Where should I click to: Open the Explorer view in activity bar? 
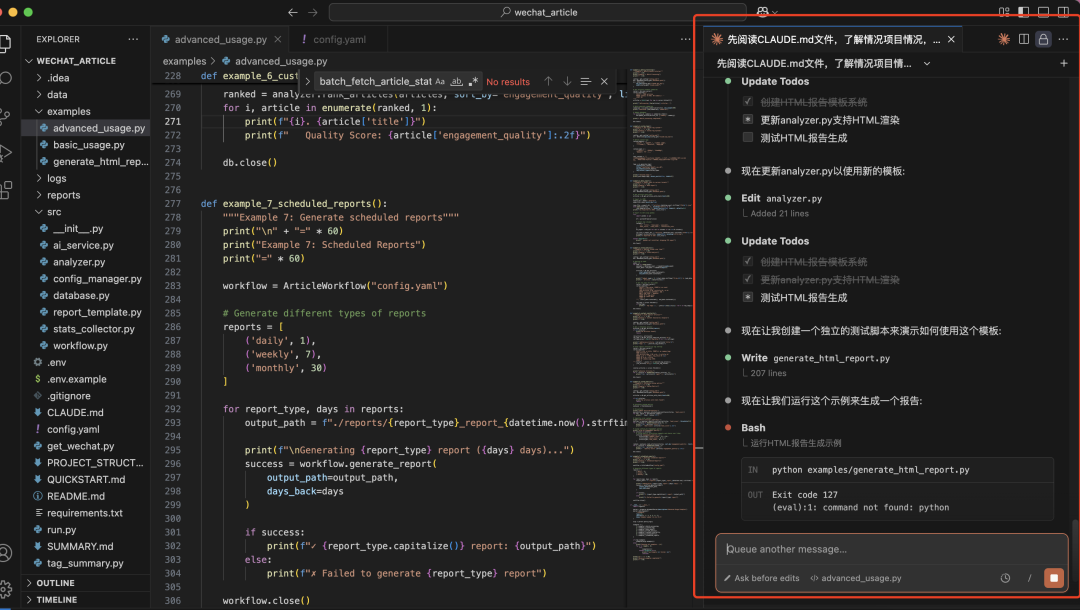(4, 43)
